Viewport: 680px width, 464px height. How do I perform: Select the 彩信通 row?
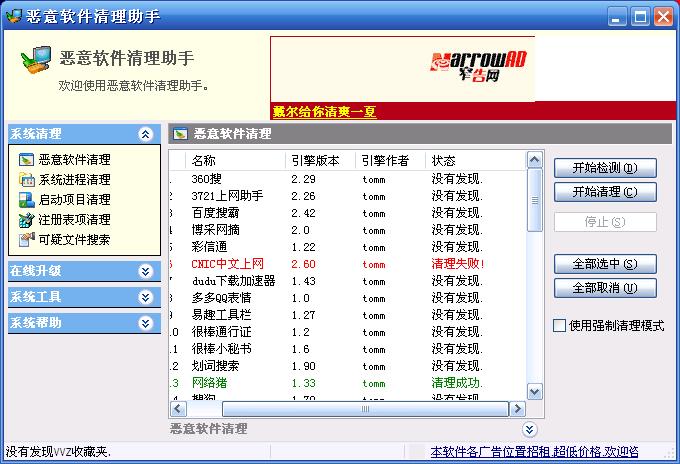click(347, 247)
